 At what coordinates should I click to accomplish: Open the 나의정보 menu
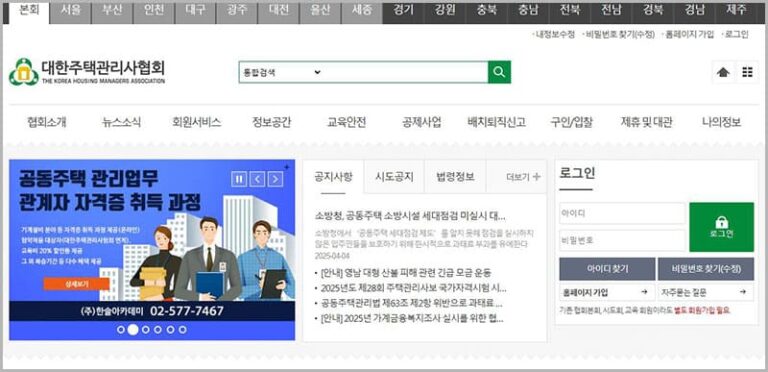721,122
